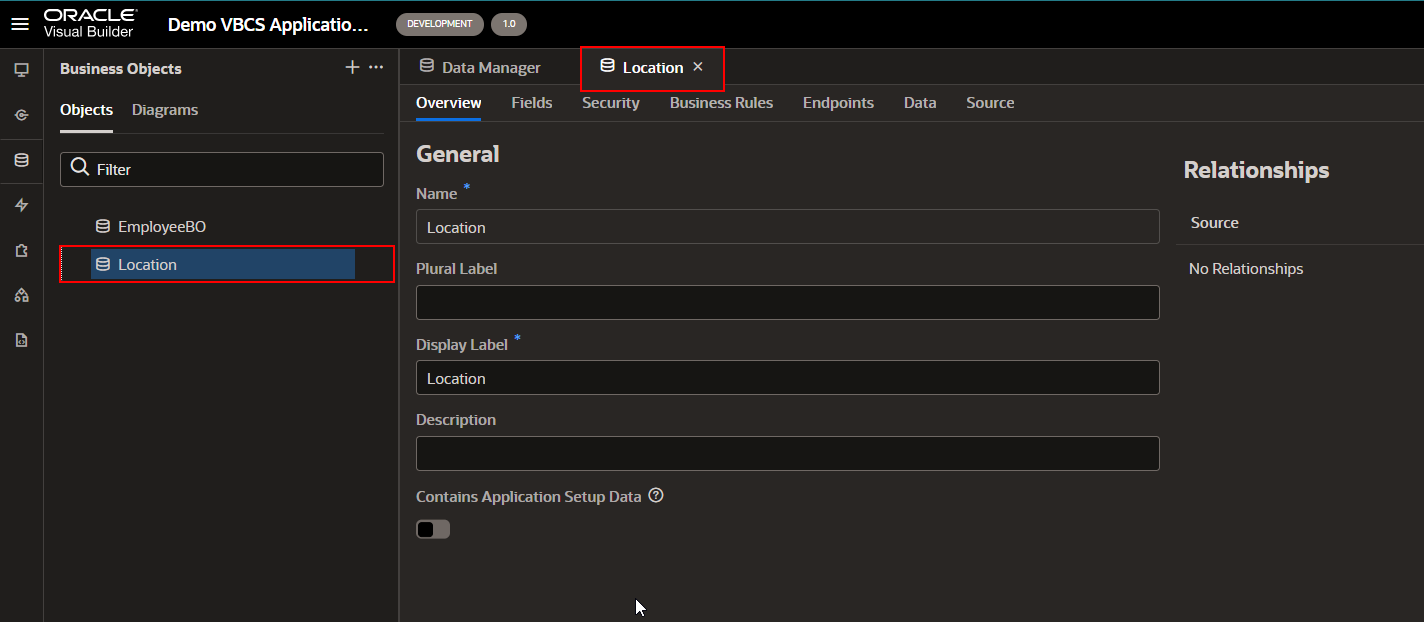This screenshot has width=1424, height=622.
Task: Open Business Objects database icon in sidebar
Action: [x=21, y=160]
